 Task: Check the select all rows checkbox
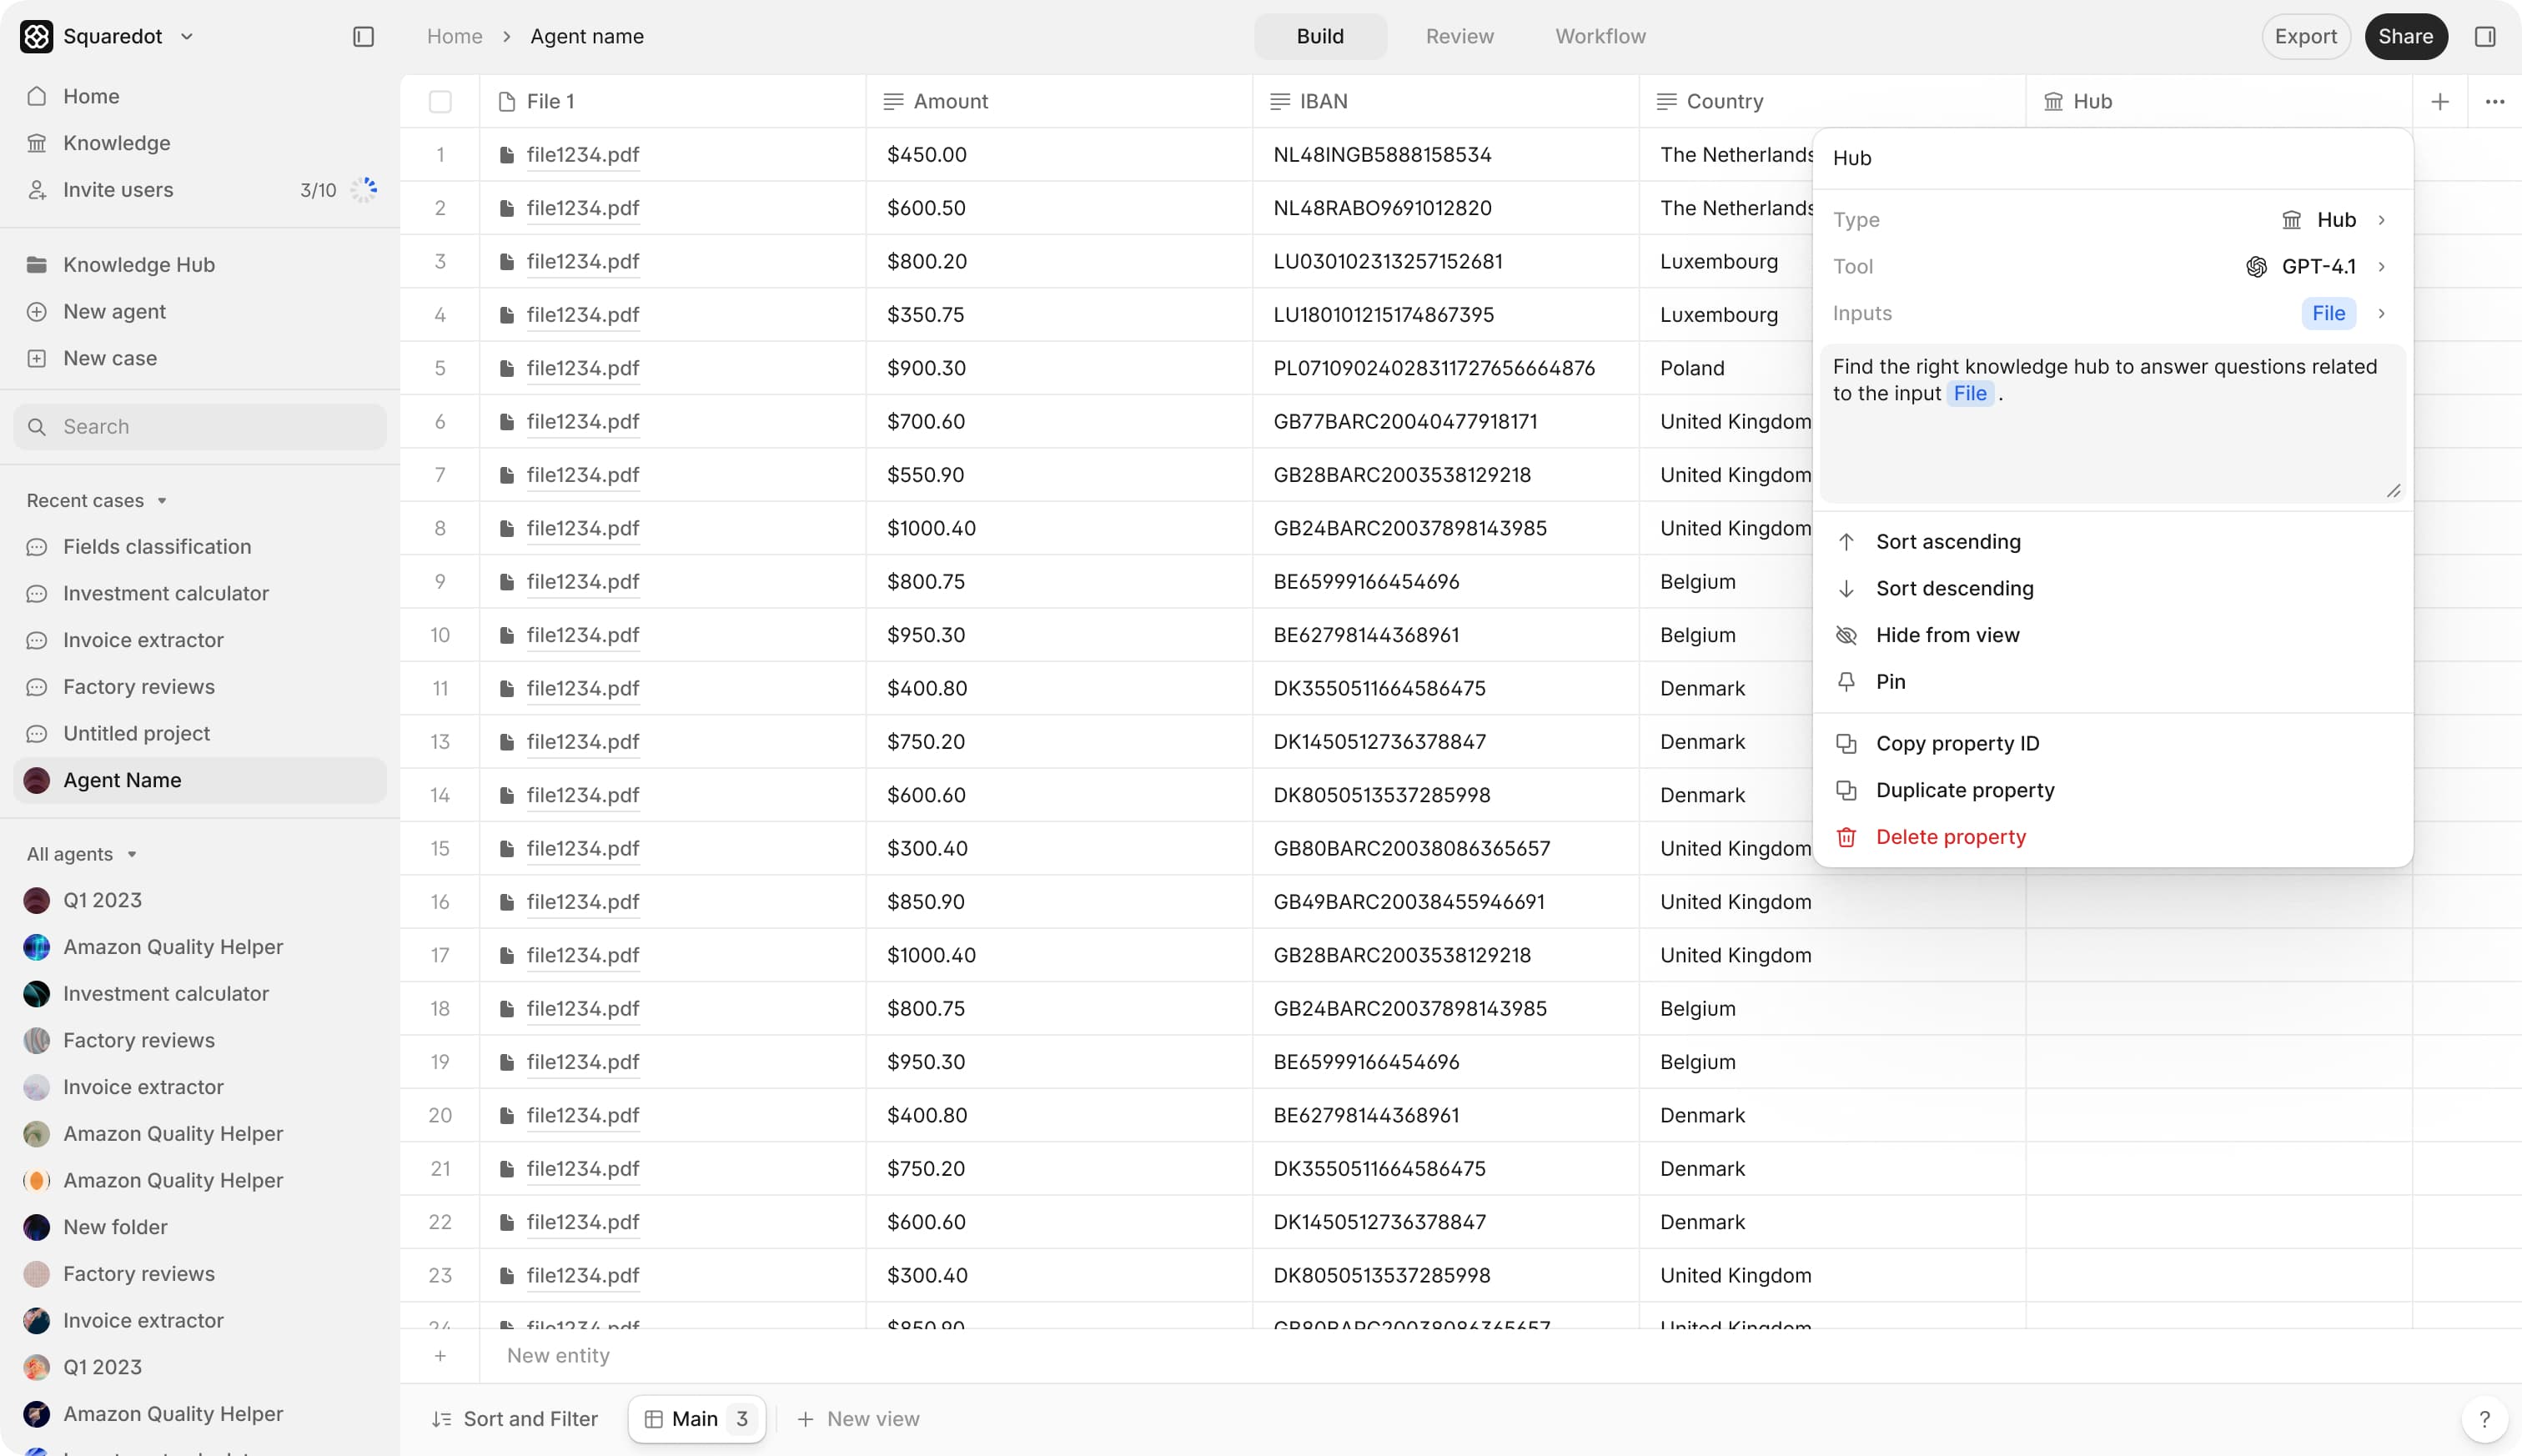(440, 102)
